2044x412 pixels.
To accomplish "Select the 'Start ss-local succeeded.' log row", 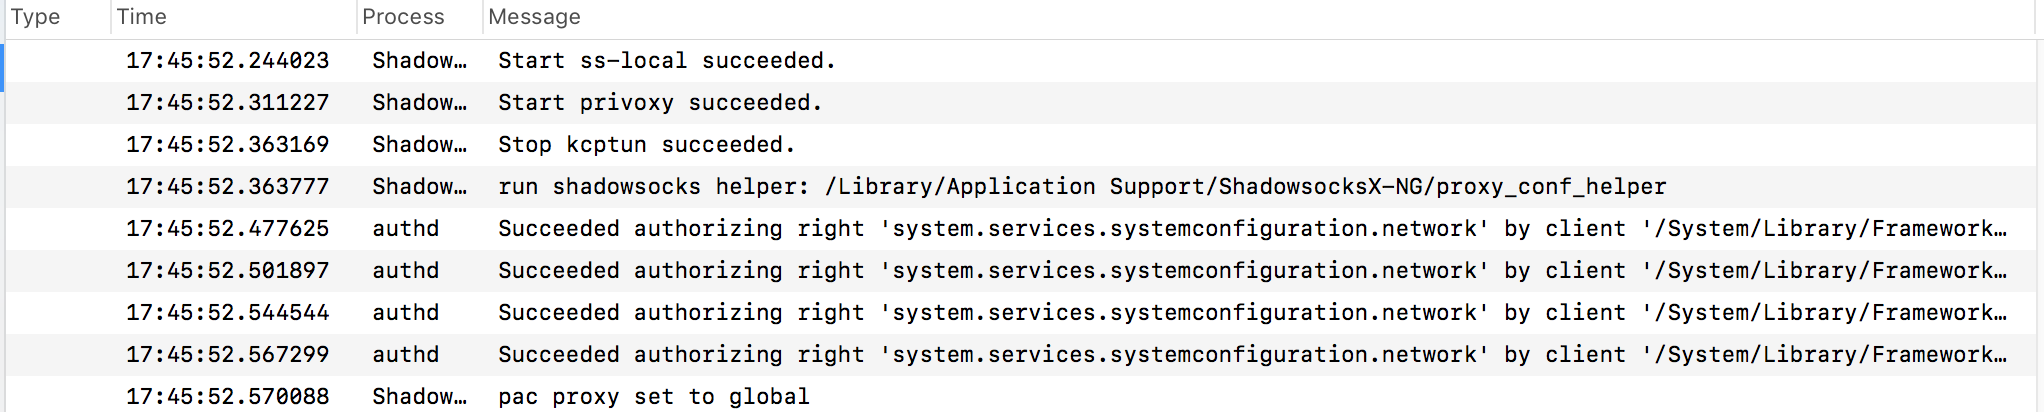I will (1022, 61).
